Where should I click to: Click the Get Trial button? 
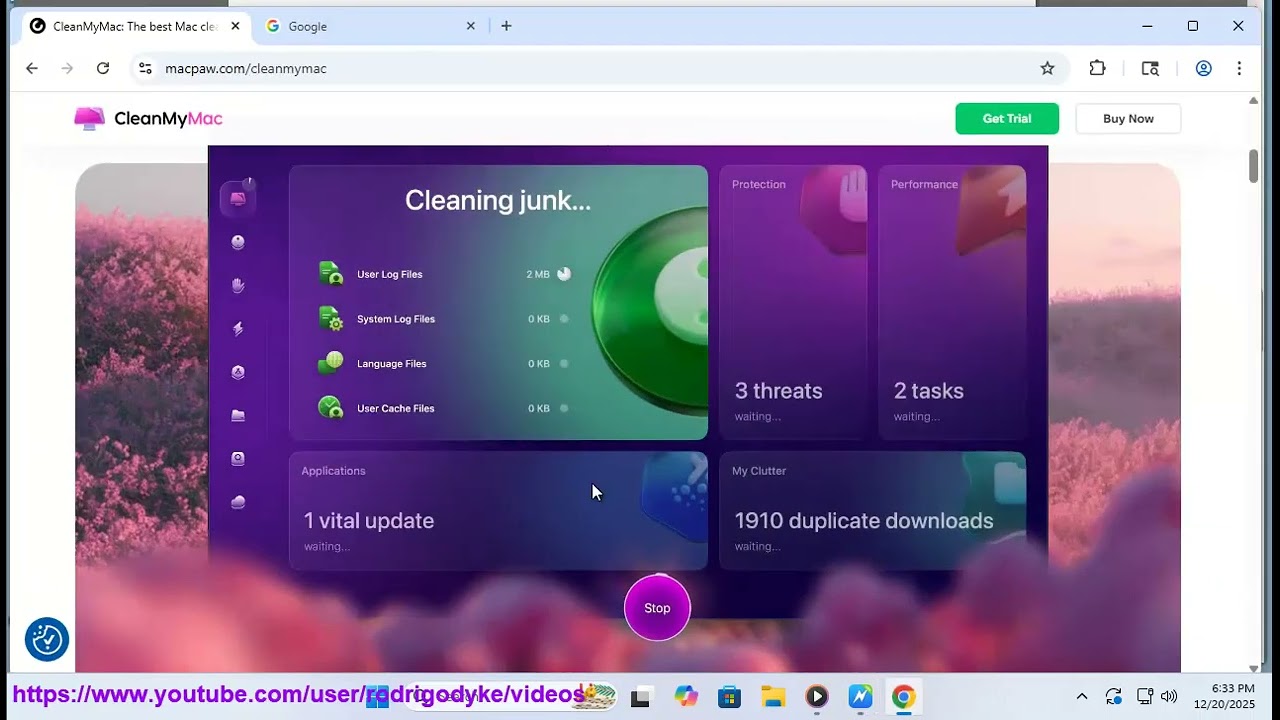click(x=1007, y=118)
